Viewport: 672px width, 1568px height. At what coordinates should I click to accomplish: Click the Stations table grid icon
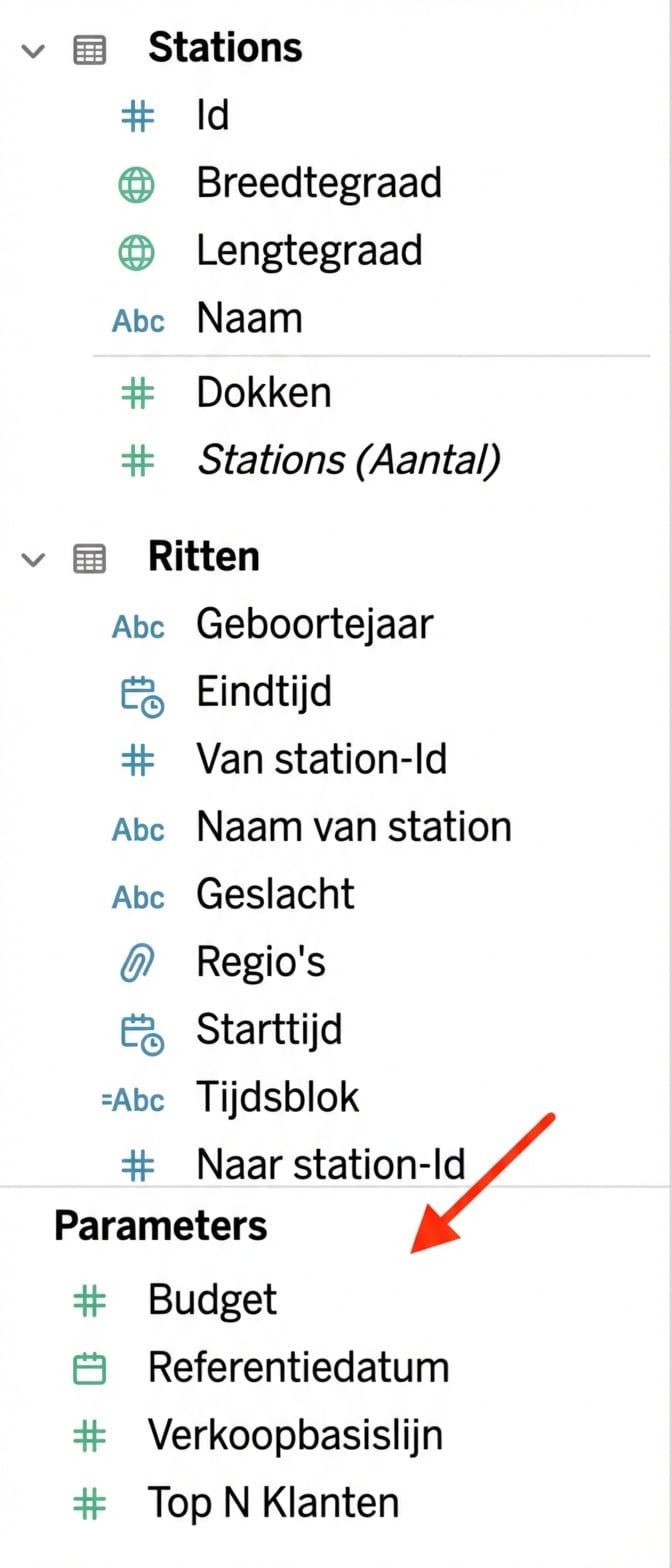[90, 50]
